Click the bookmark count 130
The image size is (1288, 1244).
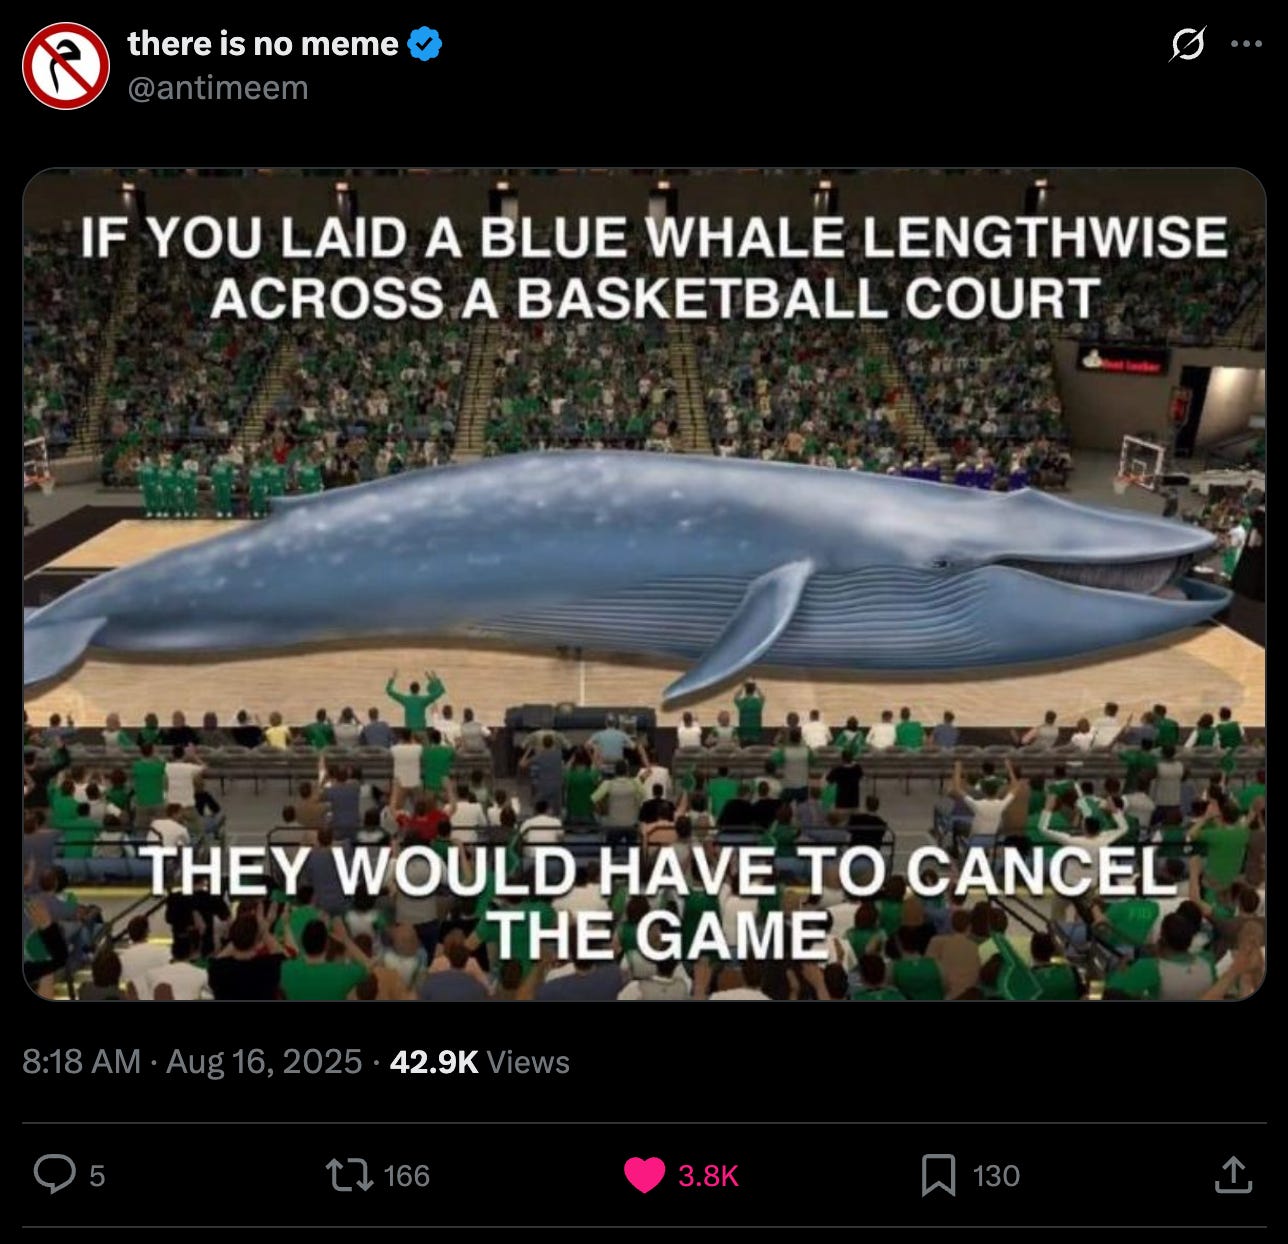click(x=996, y=1176)
